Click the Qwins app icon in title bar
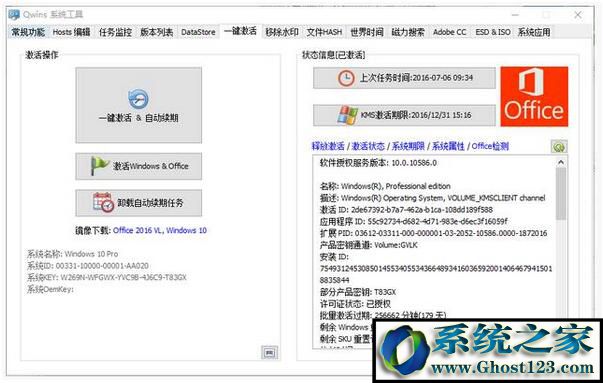 [x=14, y=15]
